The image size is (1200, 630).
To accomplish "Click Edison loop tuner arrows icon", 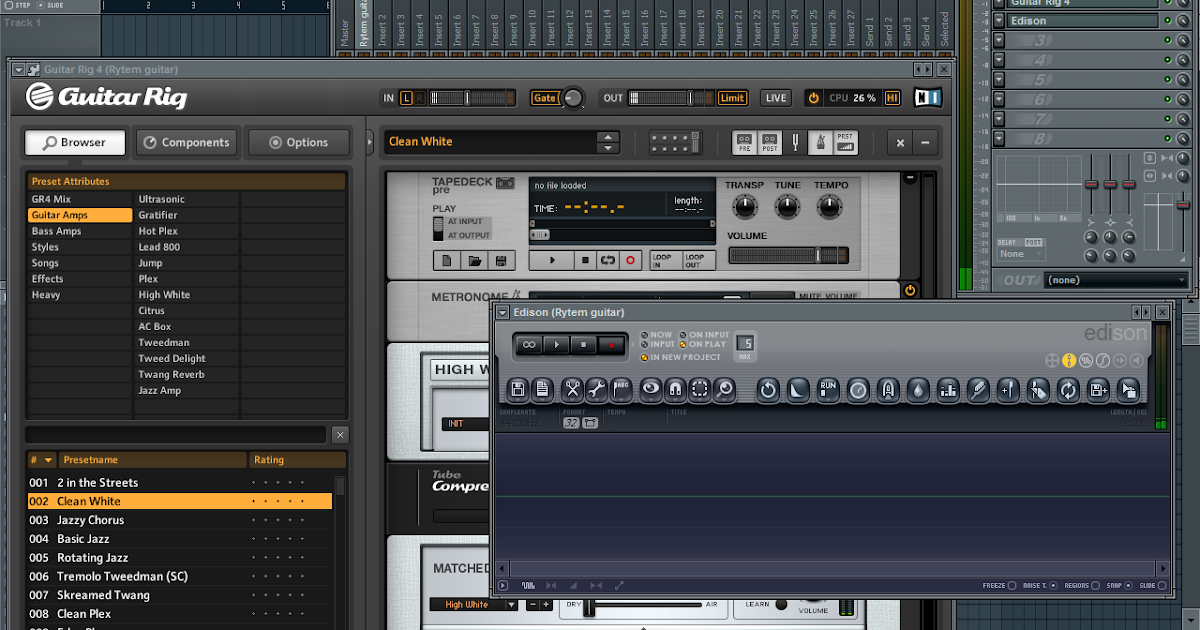I will (1068, 389).
